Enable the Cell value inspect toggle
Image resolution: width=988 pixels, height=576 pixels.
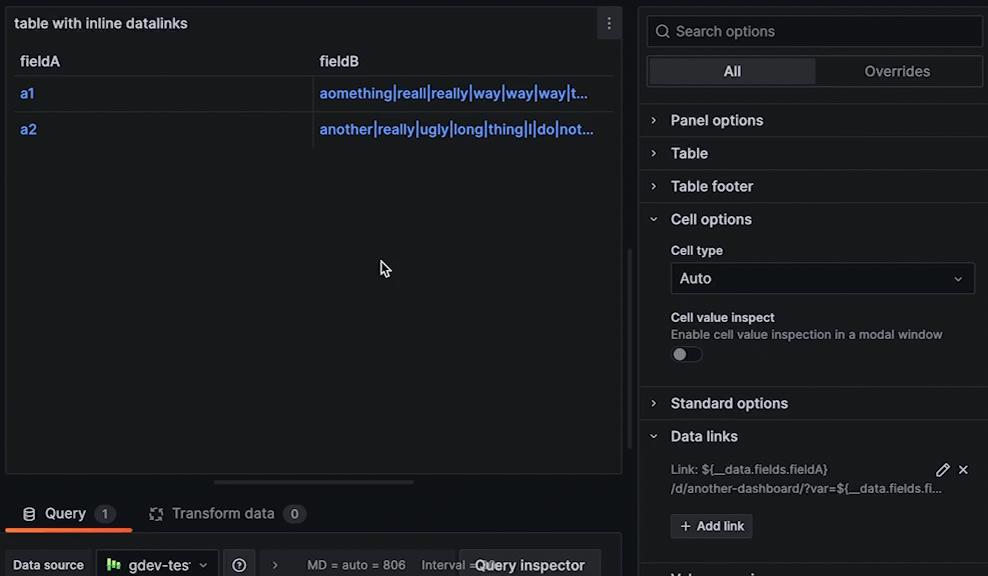(686, 354)
